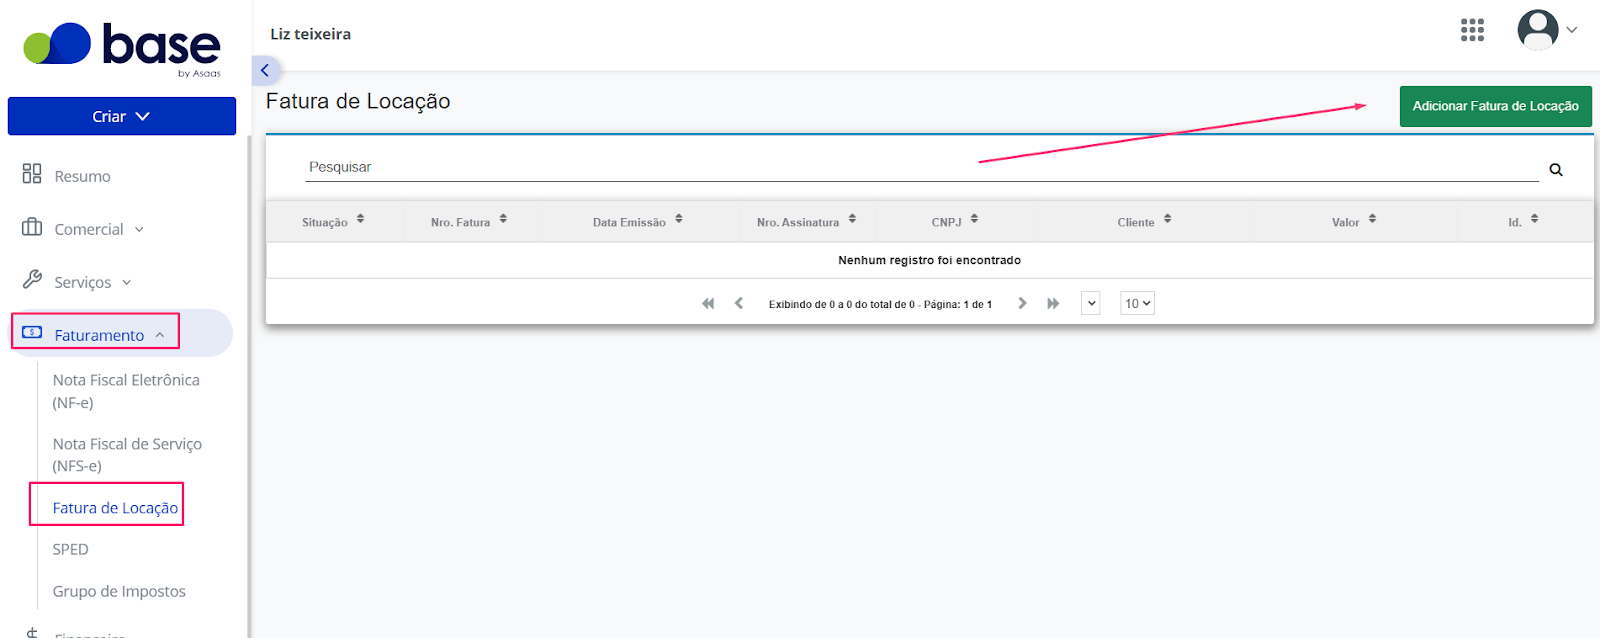This screenshot has height=638, width=1600.
Task: Open the chevron beside the profile avatar
Action: [1572, 30]
